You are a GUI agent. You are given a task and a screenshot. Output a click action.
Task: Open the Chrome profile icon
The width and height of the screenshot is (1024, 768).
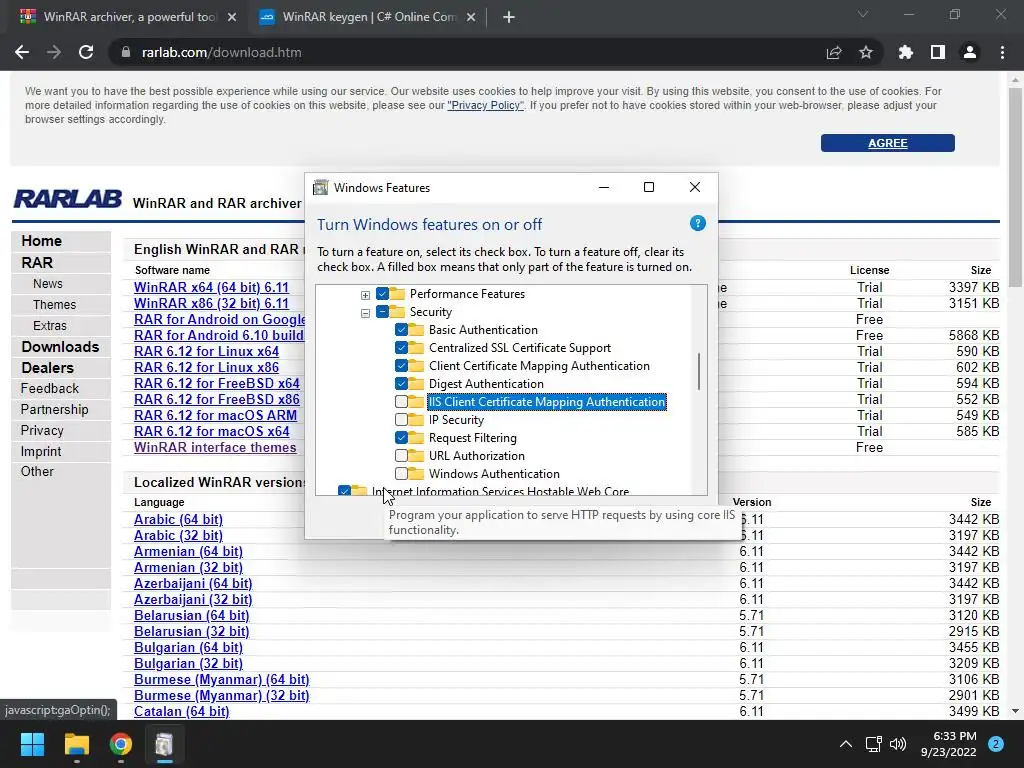pyautogui.click(x=970, y=52)
